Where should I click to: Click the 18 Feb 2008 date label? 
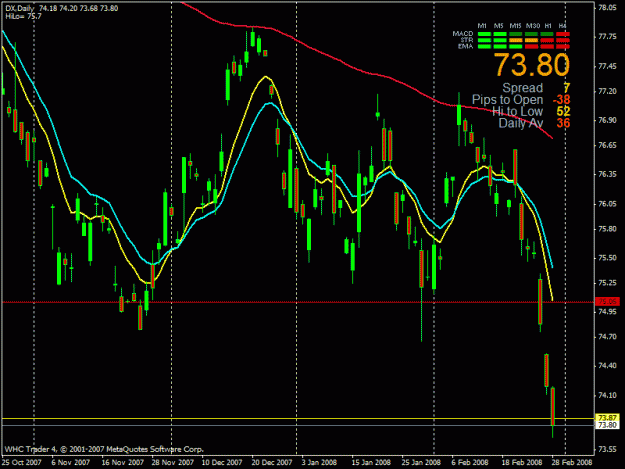pyautogui.click(x=522, y=462)
